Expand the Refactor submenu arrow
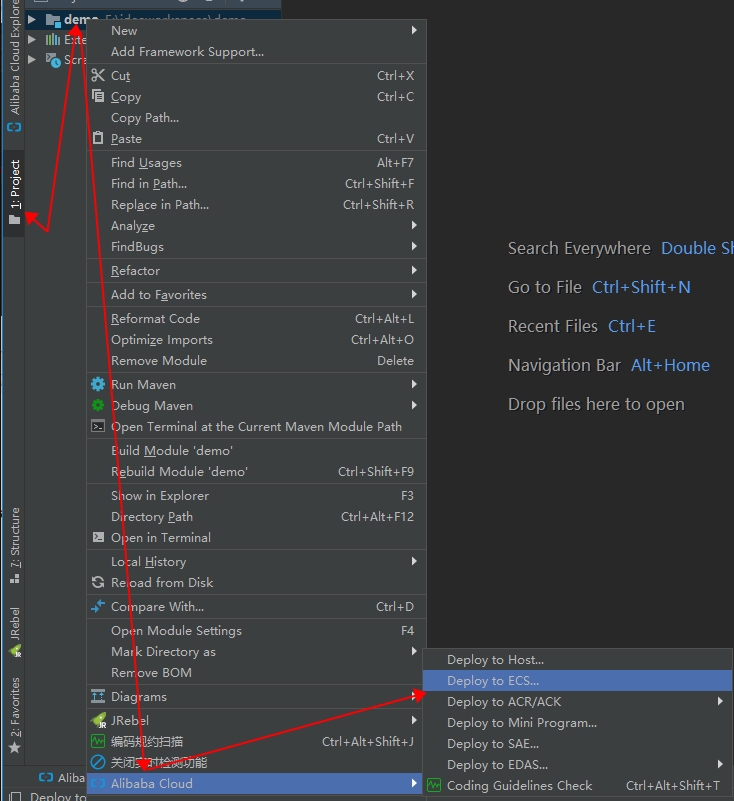This screenshot has height=801, width=734. point(414,271)
